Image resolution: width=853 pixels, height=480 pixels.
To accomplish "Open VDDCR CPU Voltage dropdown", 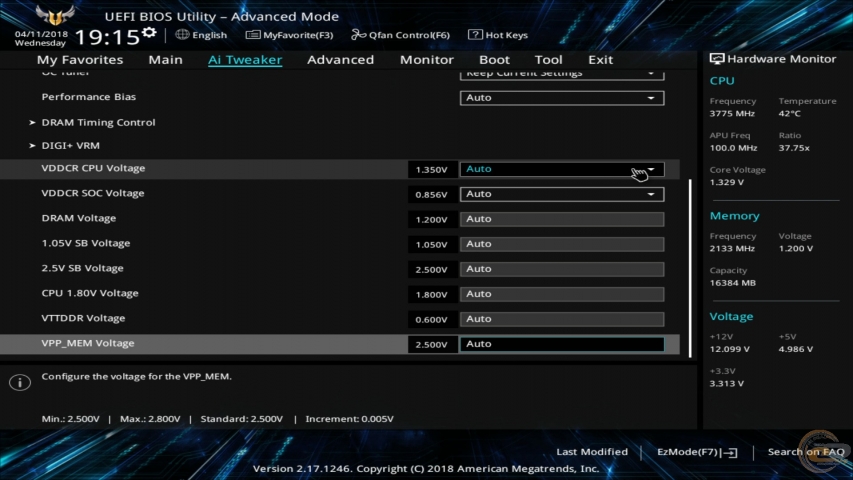I will click(x=562, y=169).
